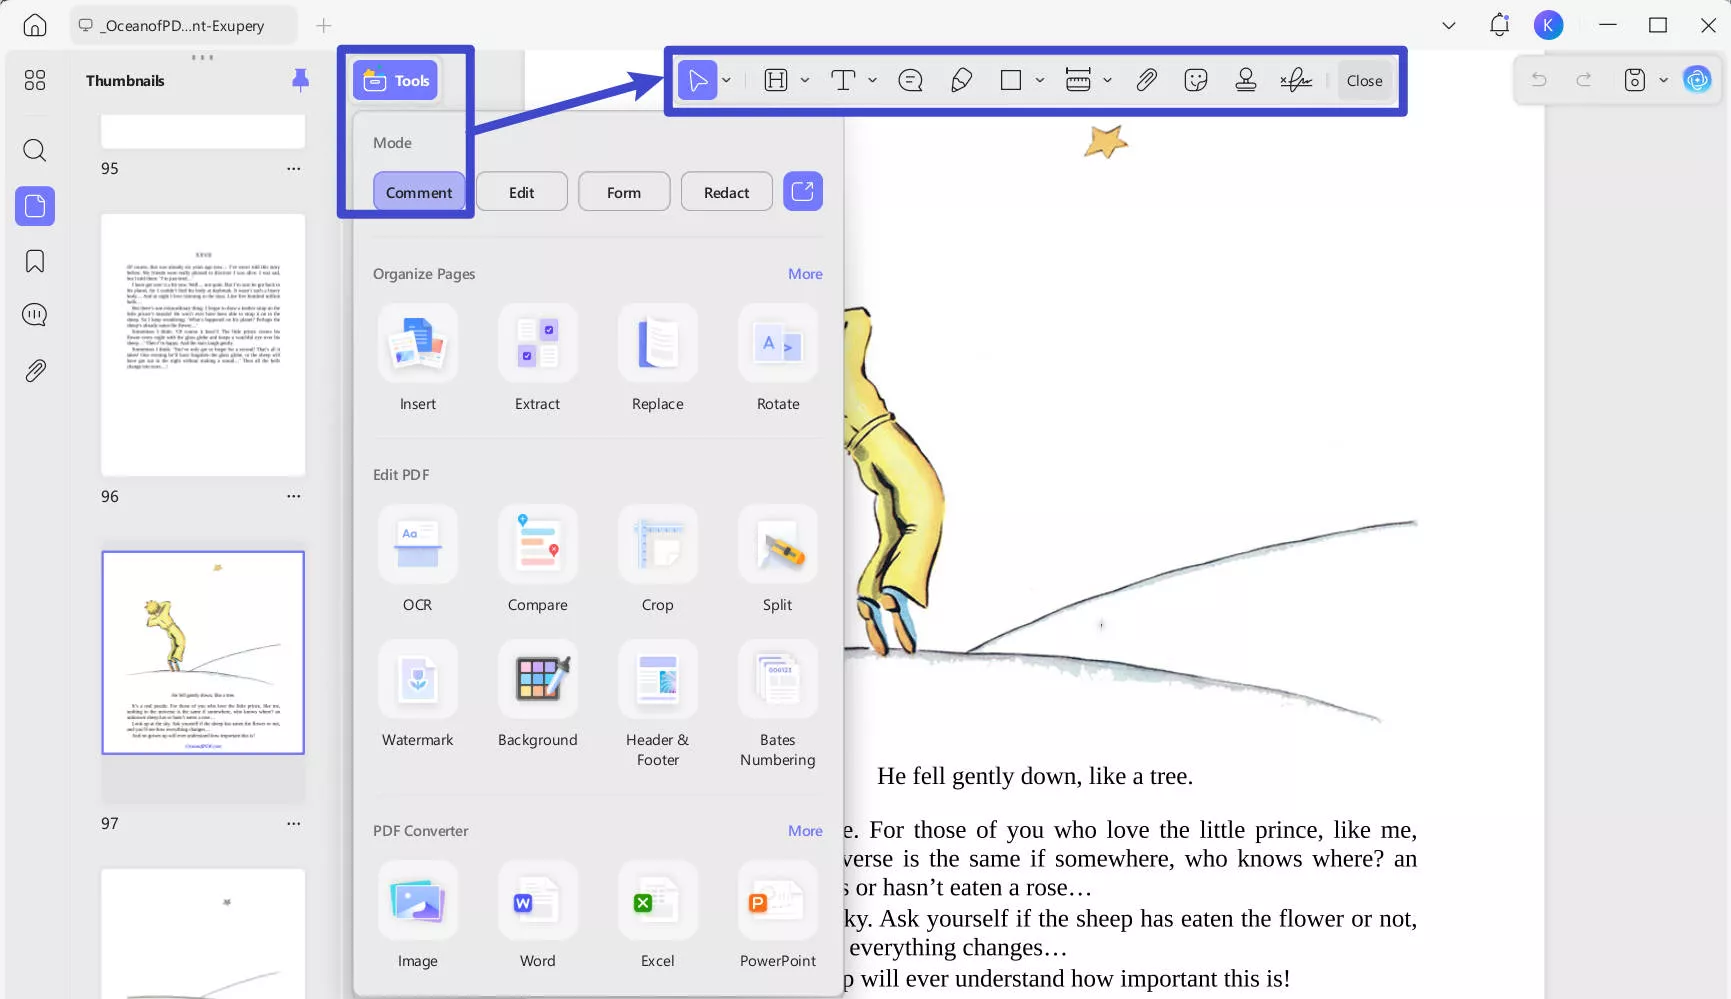Click More in PDF Converter section
The image size is (1731, 999).
point(805,830)
